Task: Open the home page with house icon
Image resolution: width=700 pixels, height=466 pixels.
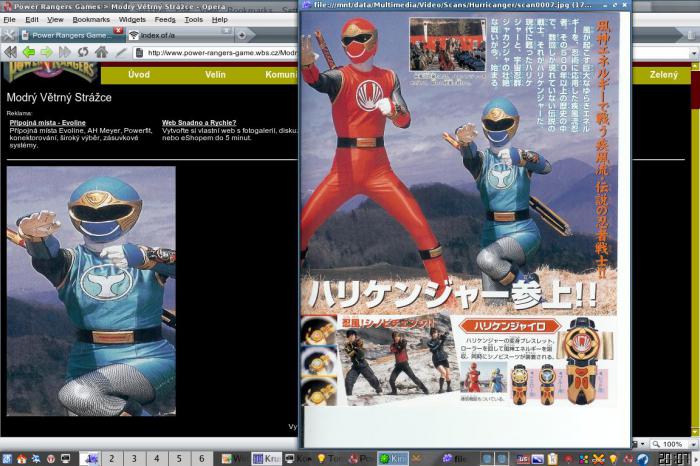Action: [101, 52]
